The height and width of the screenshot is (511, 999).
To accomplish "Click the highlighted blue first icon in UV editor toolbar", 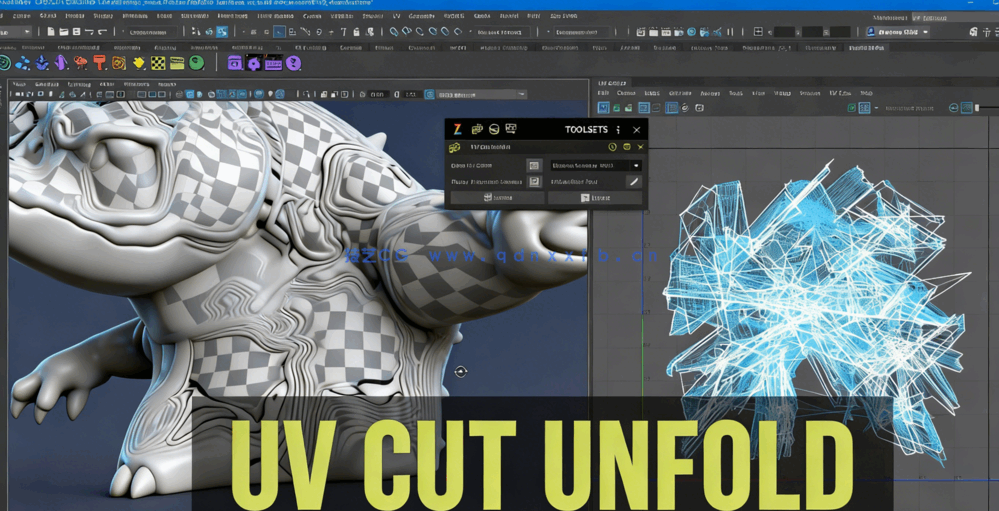I will 603,108.
